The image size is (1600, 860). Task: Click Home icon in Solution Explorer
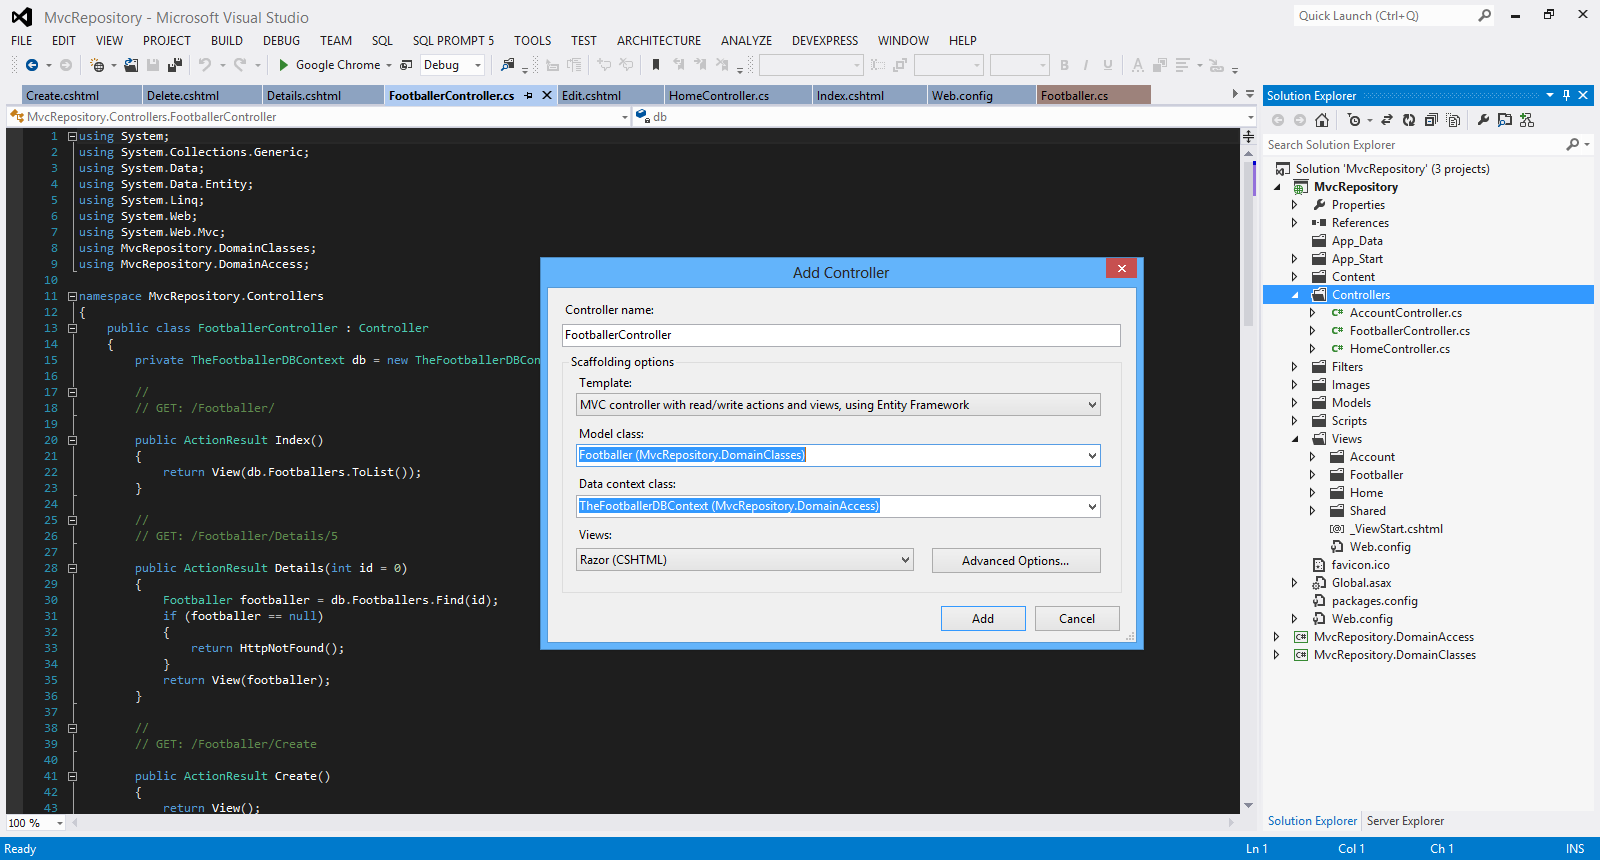tap(1322, 120)
